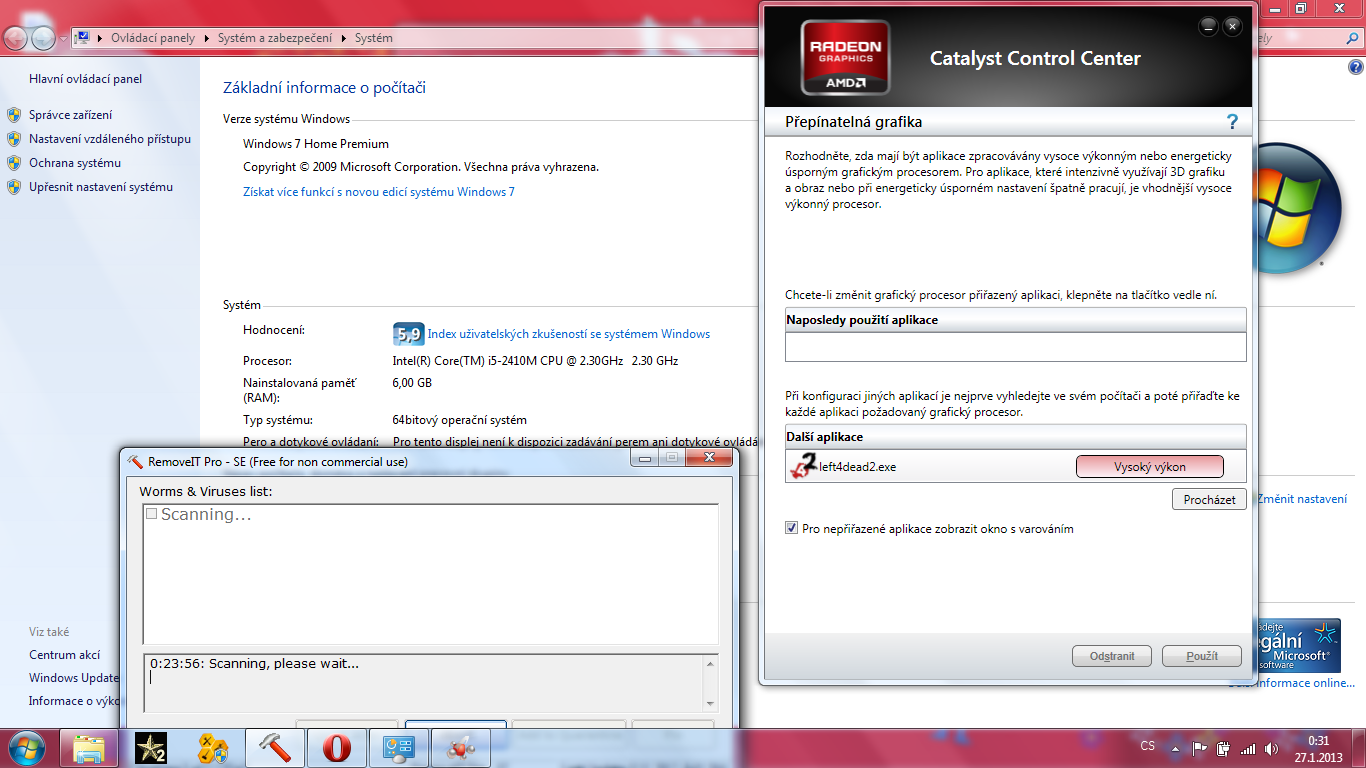Open Catalyst Control Center help question mark

click(1232, 122)
